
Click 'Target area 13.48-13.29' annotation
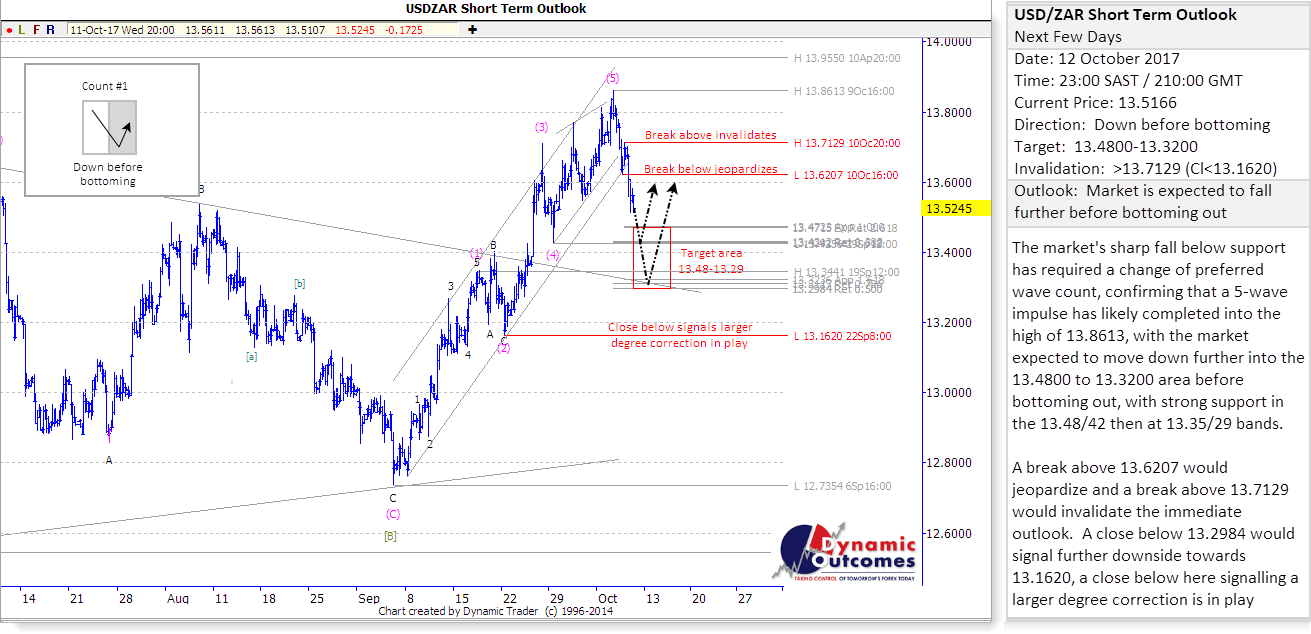click(710, 261)
